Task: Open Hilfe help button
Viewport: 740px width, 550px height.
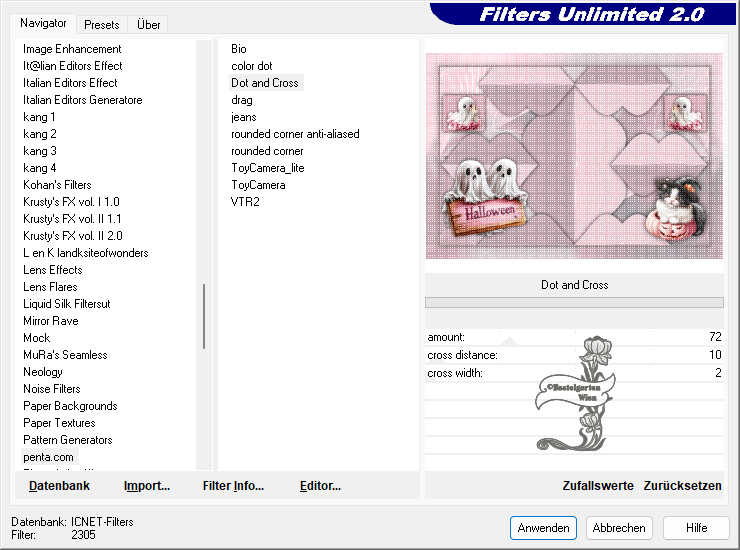Action: click(696, 528)
